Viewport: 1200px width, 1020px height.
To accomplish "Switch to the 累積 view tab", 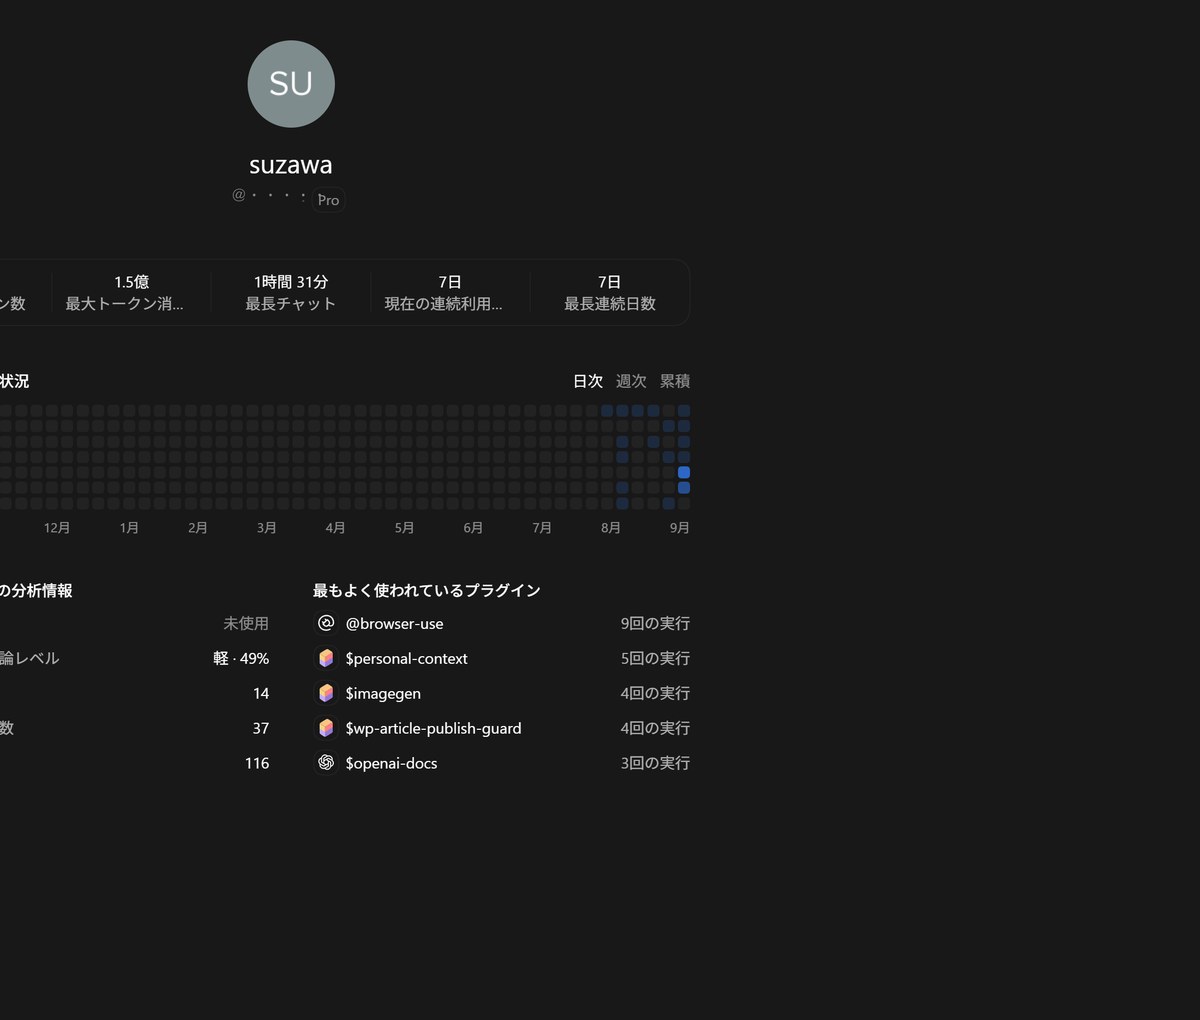I will [x=675, y=381].
